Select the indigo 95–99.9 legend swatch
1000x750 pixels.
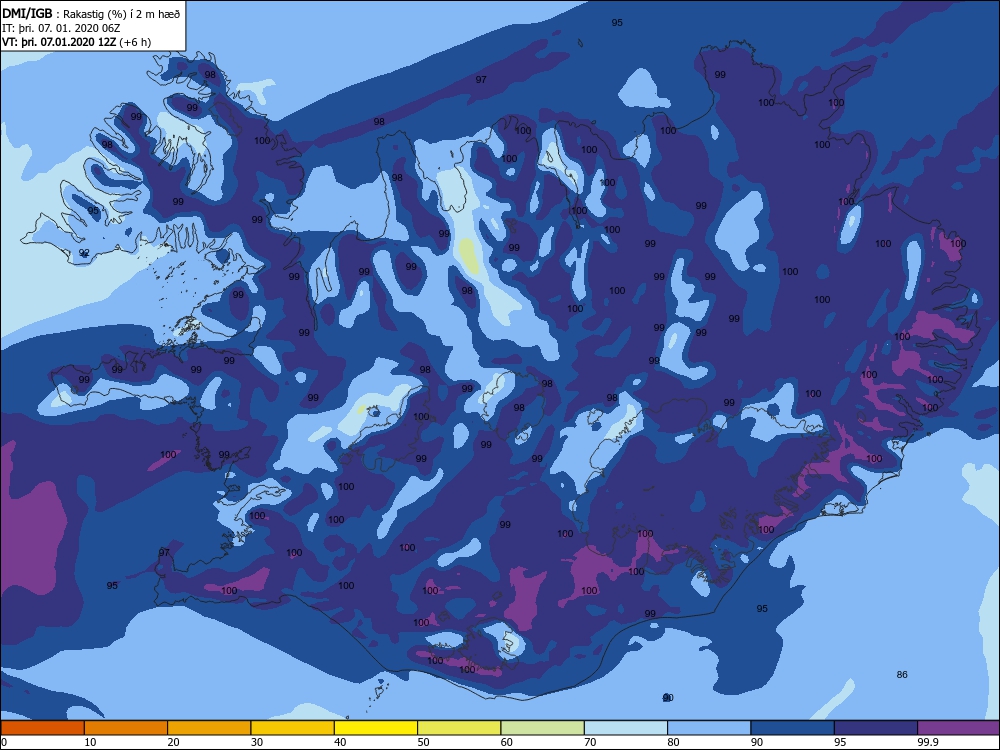876,728
